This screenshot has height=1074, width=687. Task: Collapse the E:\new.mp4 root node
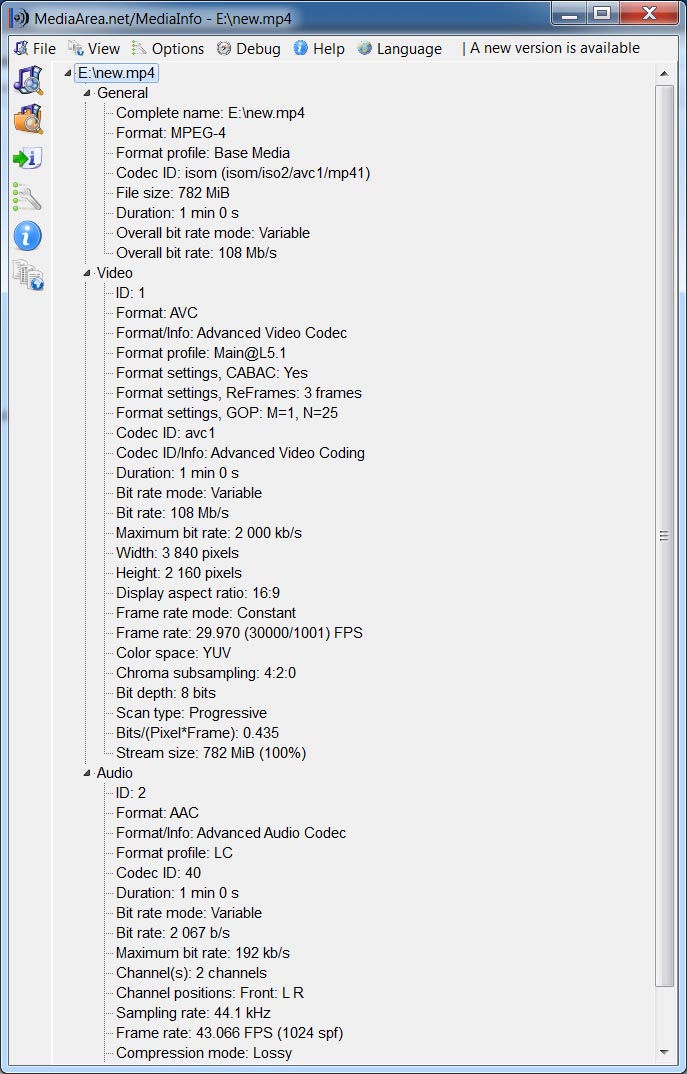68,73
